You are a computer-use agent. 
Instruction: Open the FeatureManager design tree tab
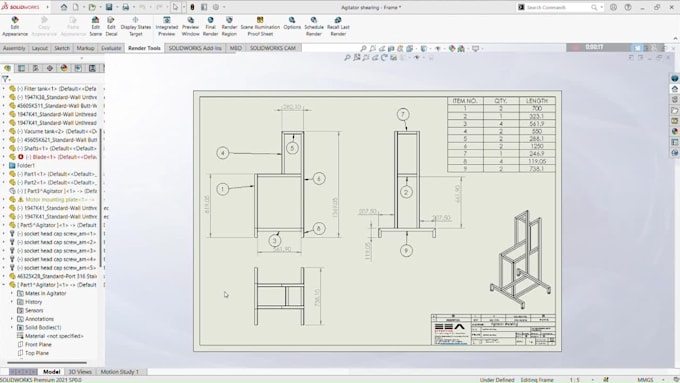click(x=7, y=68)
